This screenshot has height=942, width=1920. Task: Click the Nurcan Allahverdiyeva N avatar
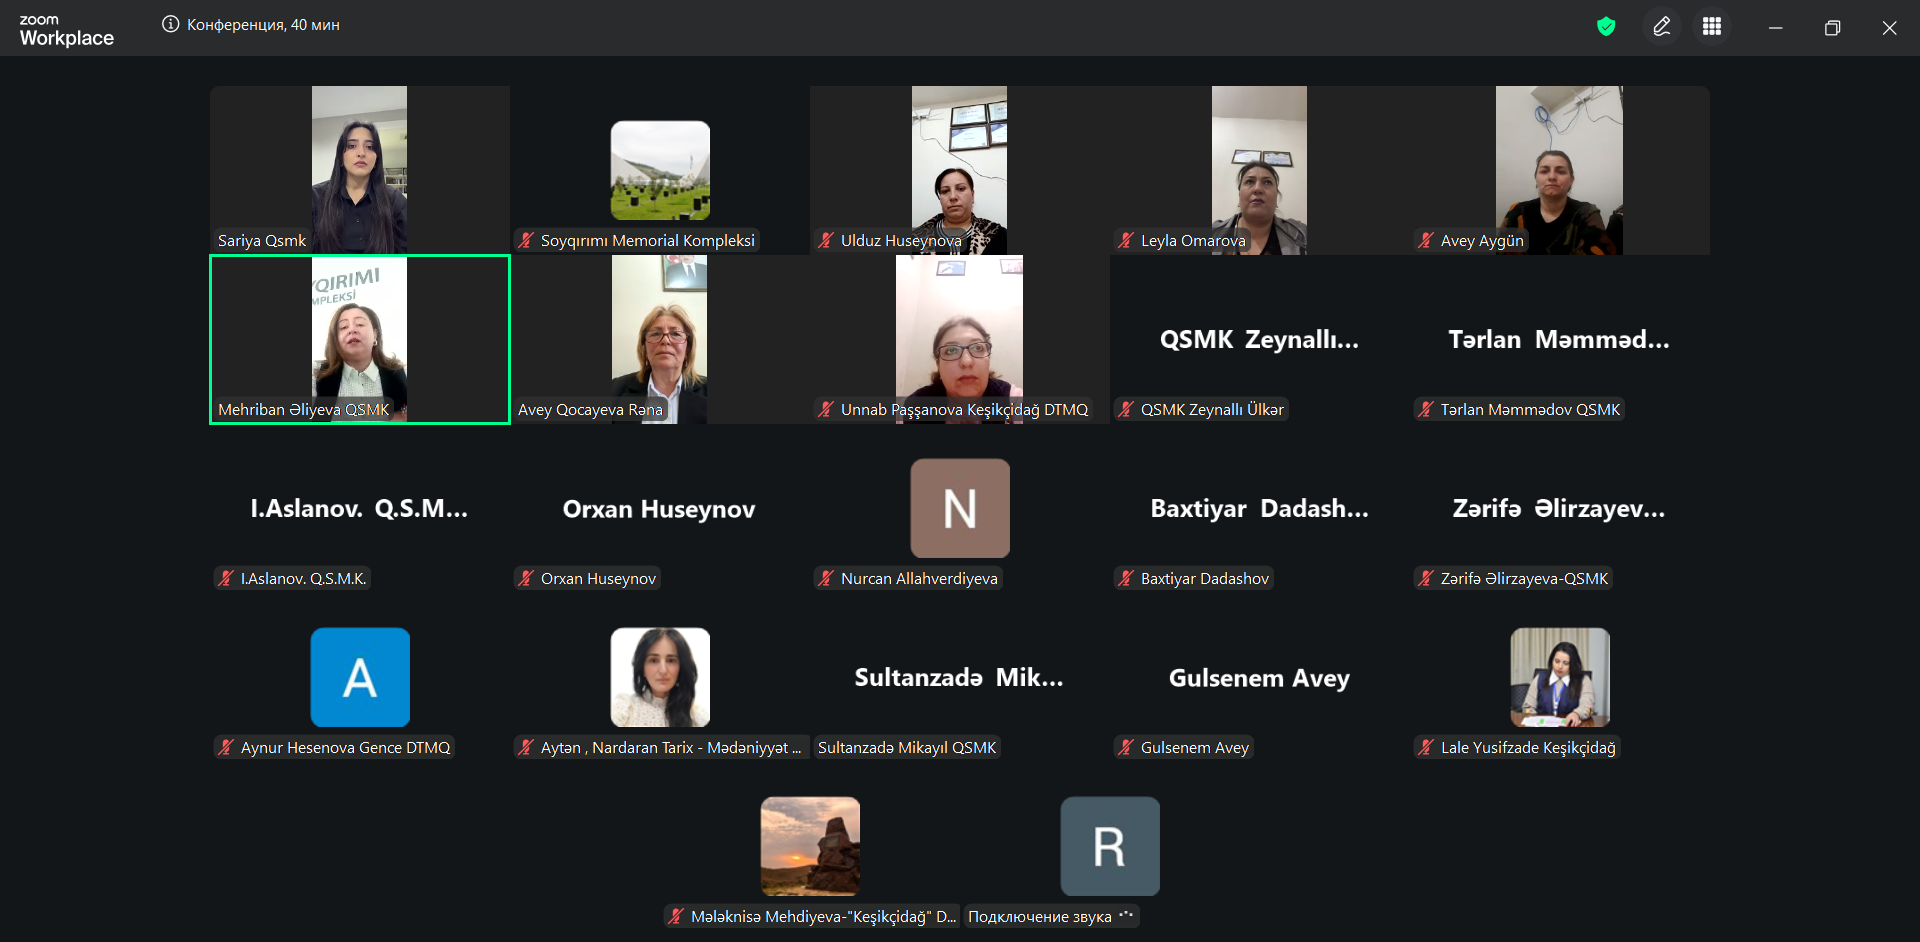(x=960, y=508)
